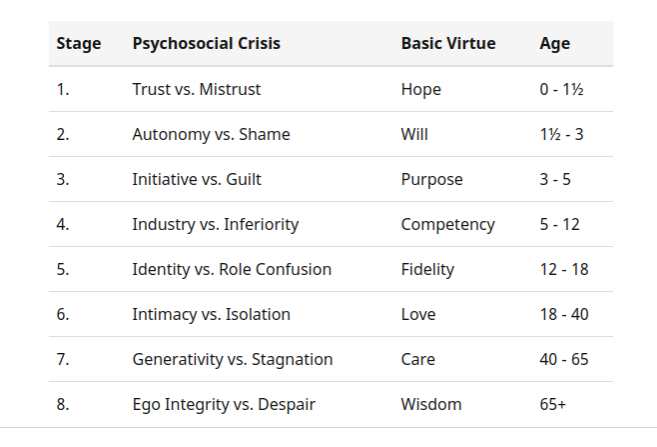This screenshot has width=657, height=447.
Task: Click the Initiative vs. Guilt text
Action: [x=197, y=179]
